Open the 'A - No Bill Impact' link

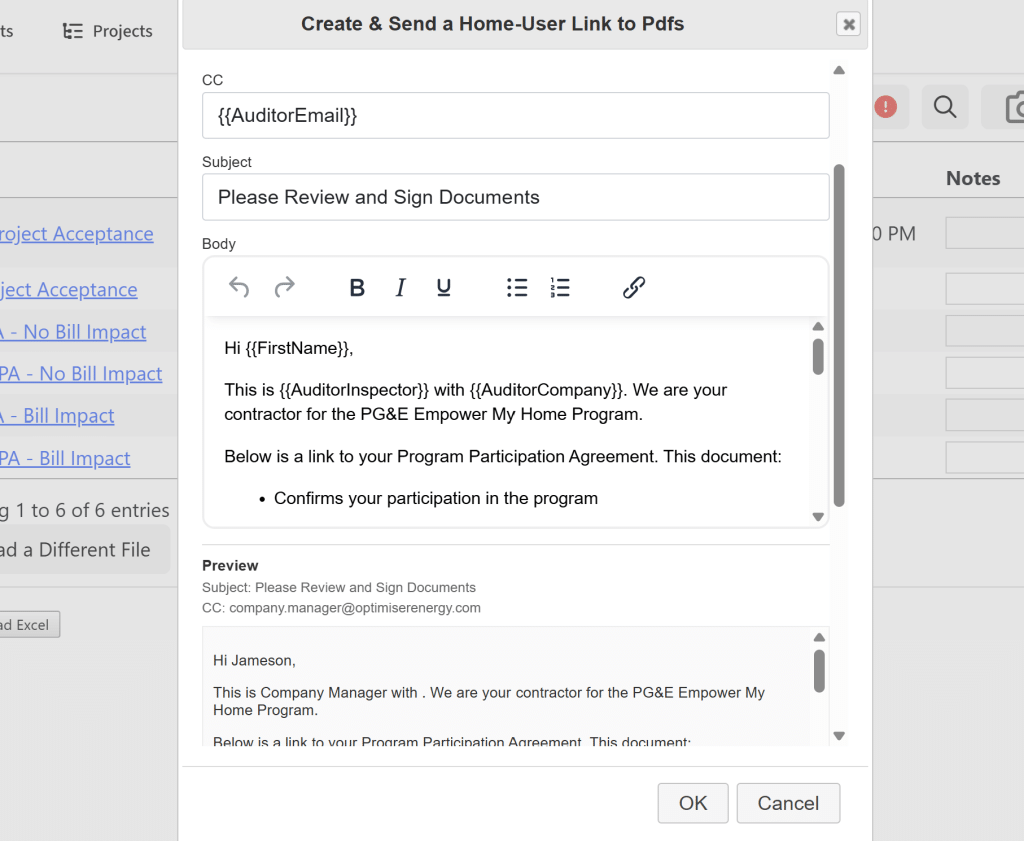72,332
